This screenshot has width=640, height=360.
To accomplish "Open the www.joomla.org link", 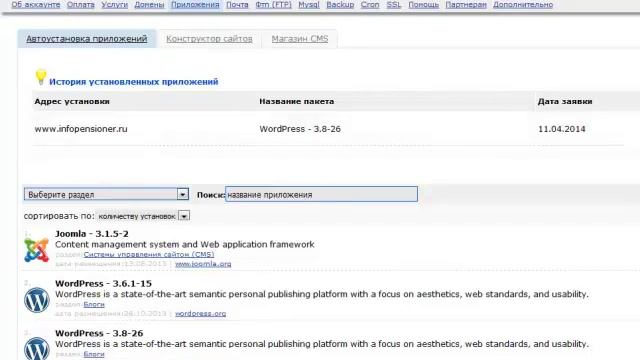I will (x=203, y=264).
